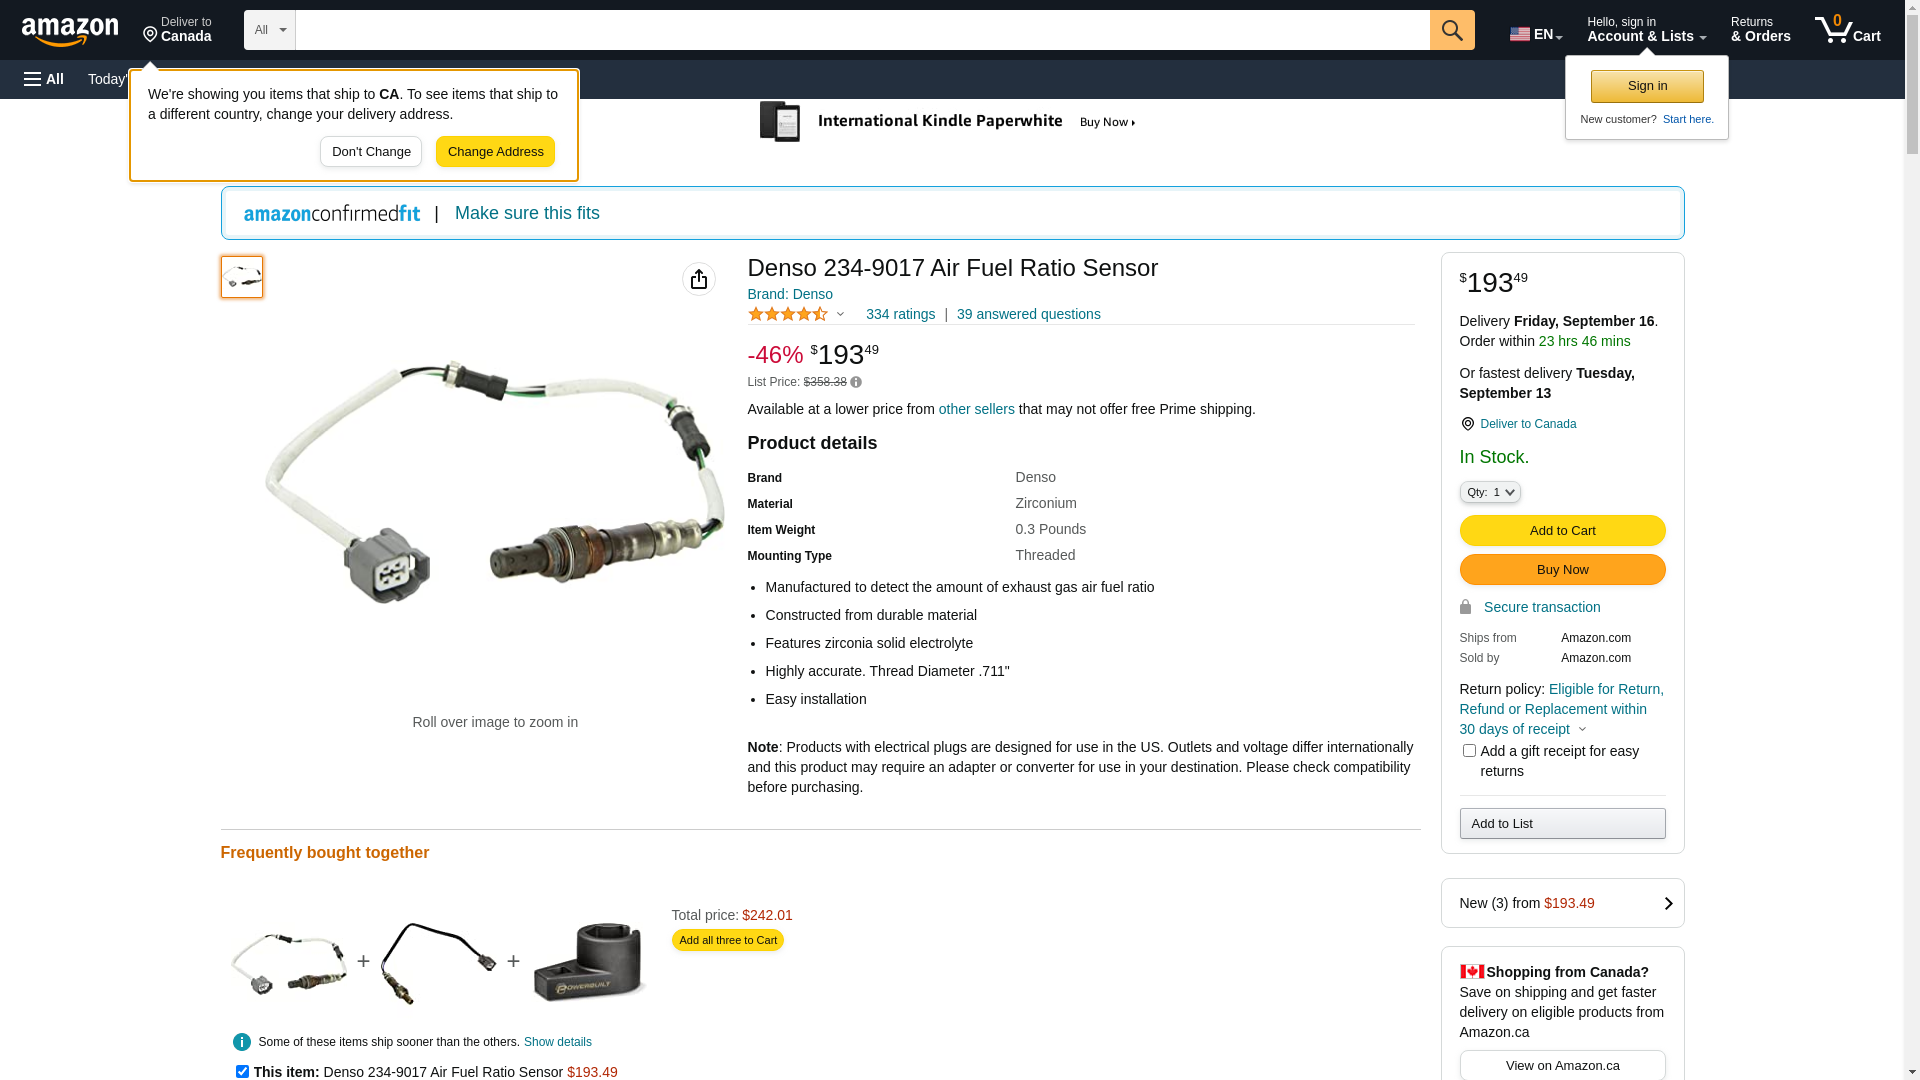Toggle the This item checkbox
Image resolution: width=1920 pixels, height=1080 pixels.
[x=242, y=1071]
